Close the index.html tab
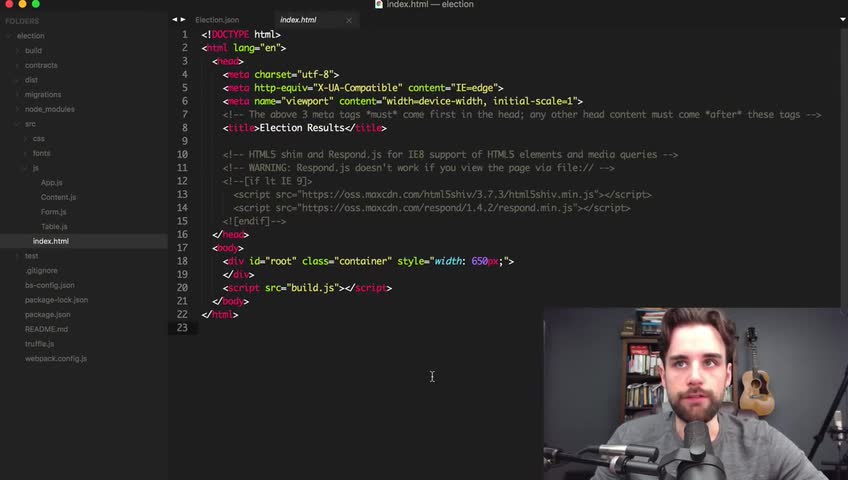The image size is (848, 480). 349,21
